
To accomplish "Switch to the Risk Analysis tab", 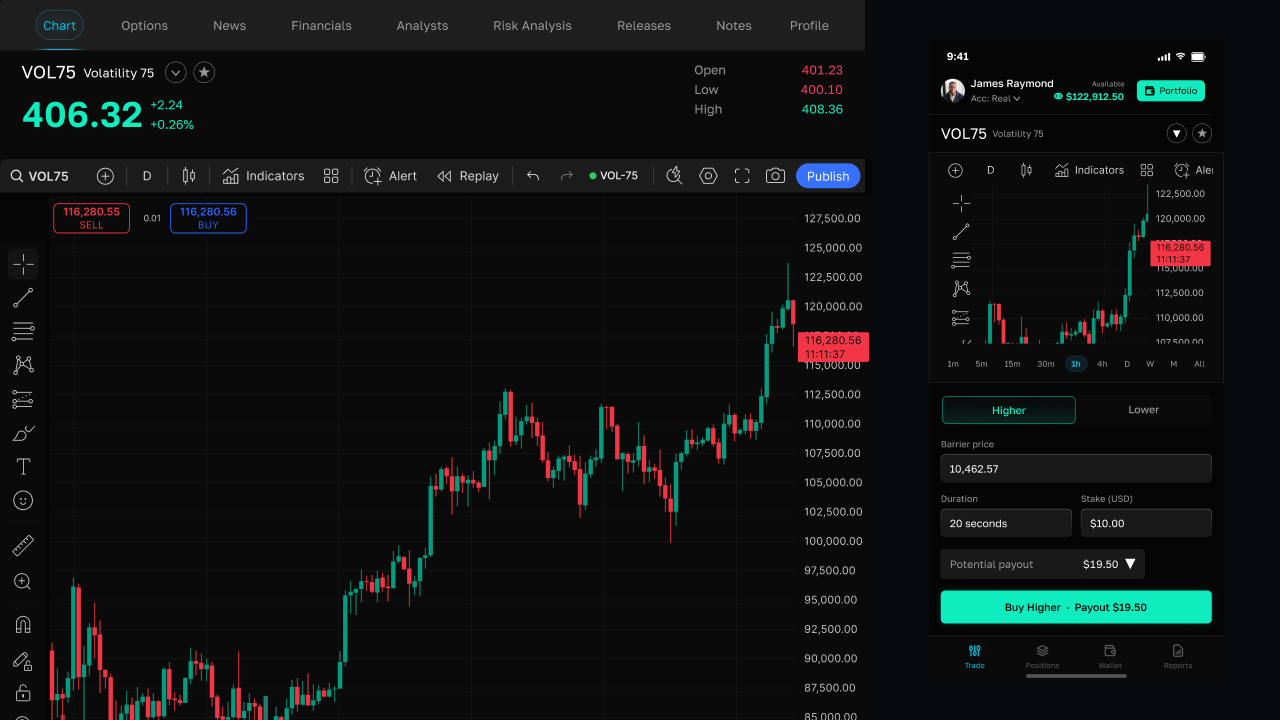I will tap(532, 26).
